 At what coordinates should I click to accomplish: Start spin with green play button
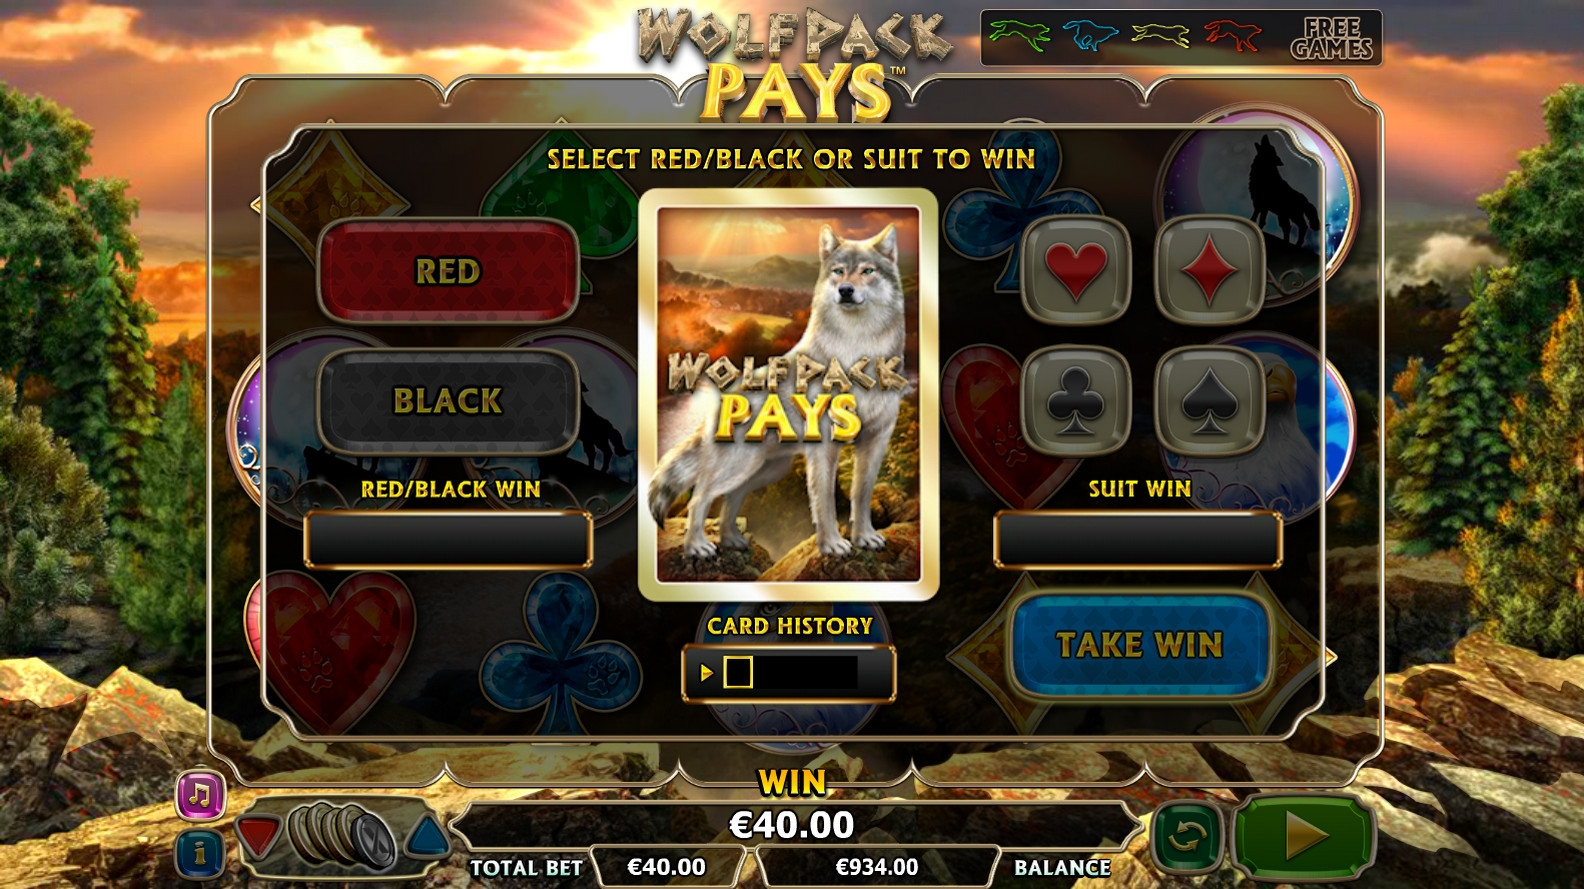pyautogui.click(x=1302, y=835)
